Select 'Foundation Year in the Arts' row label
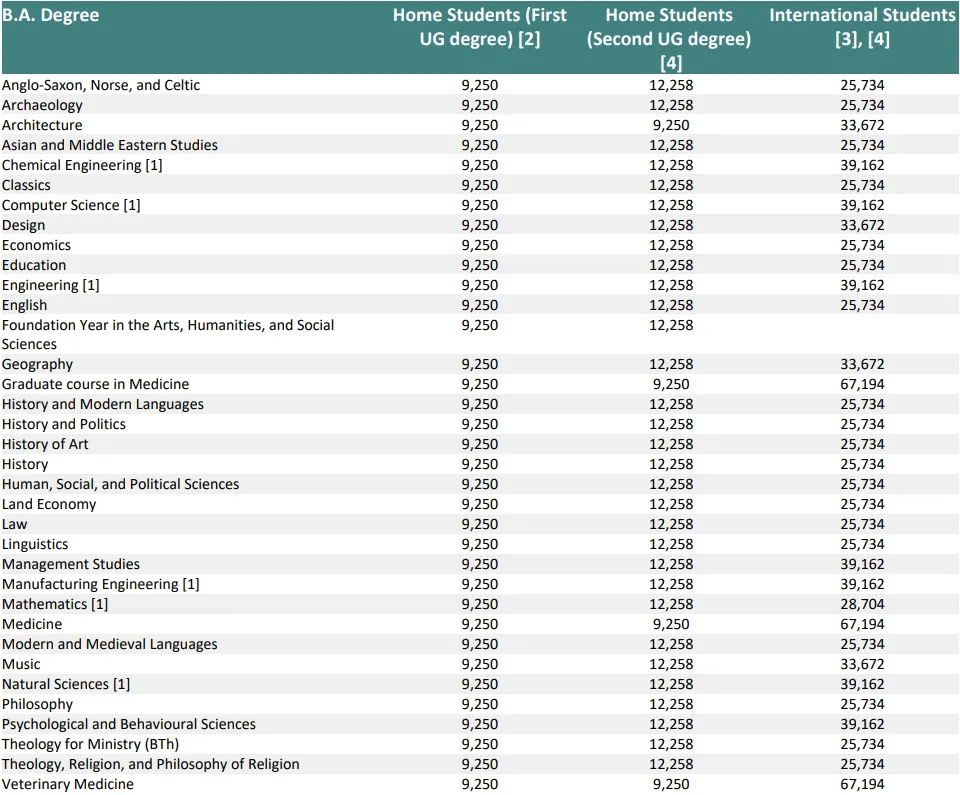 pos(168,334)
